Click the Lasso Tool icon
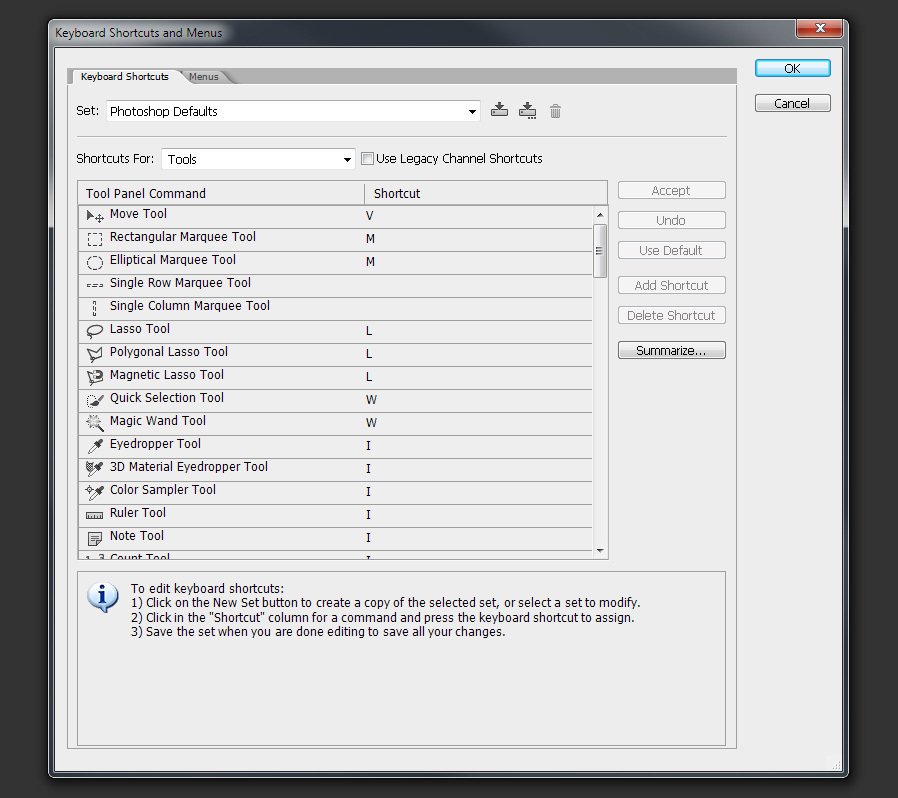 tap(94, 331)
